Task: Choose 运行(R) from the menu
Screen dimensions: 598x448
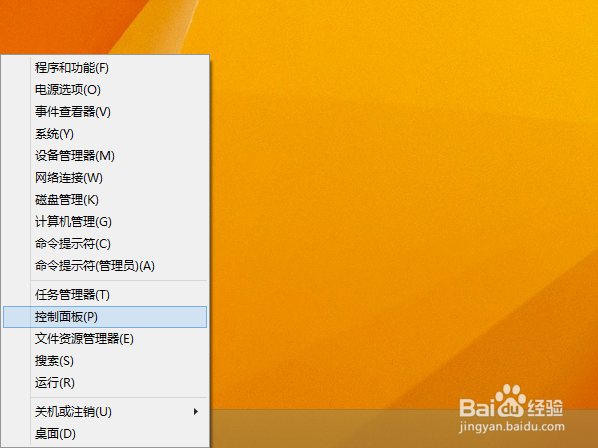Action: (x=105, y=382)
